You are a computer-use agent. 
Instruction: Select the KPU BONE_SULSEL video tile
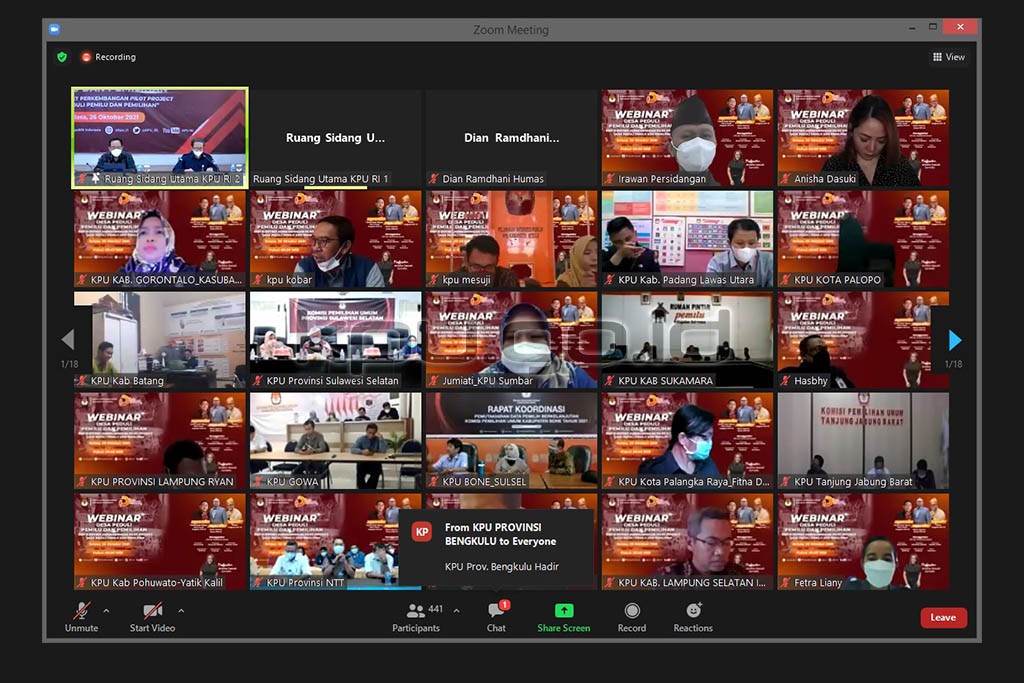pyautogui.click(x=511, y=440)
